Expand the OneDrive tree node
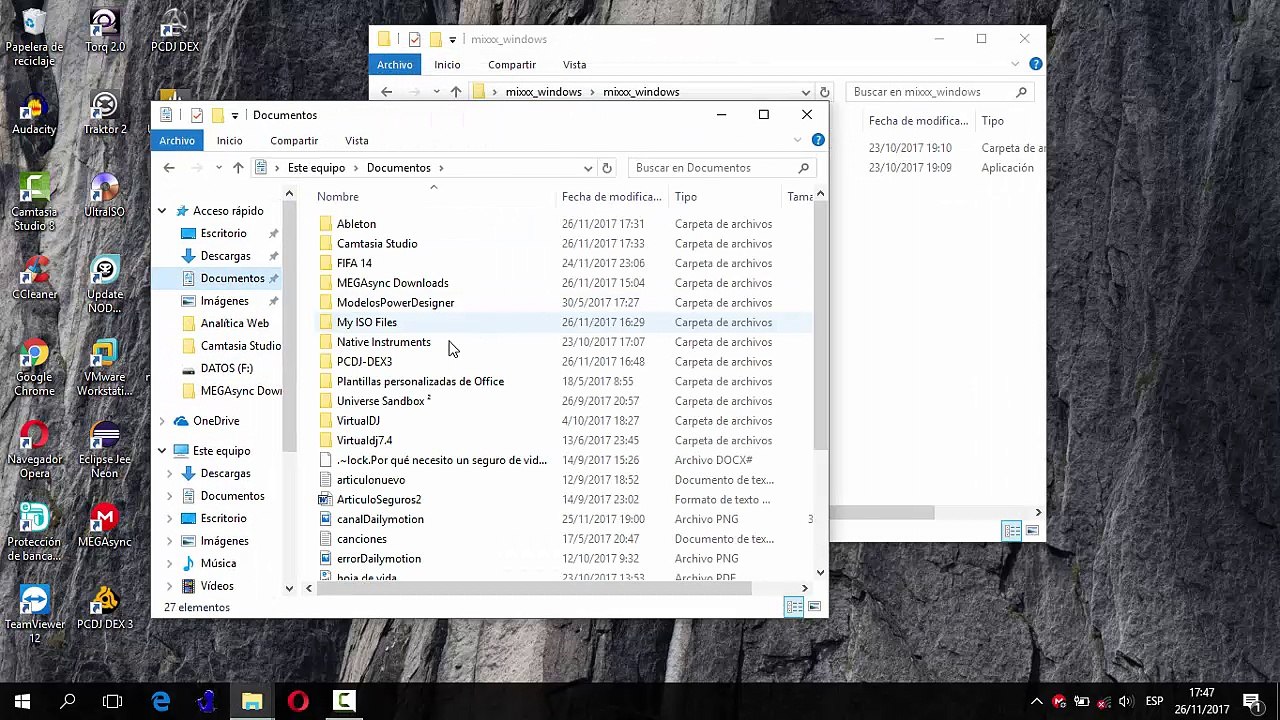The width and height of the screenshot is (1280, 720). tap(161, 421)
